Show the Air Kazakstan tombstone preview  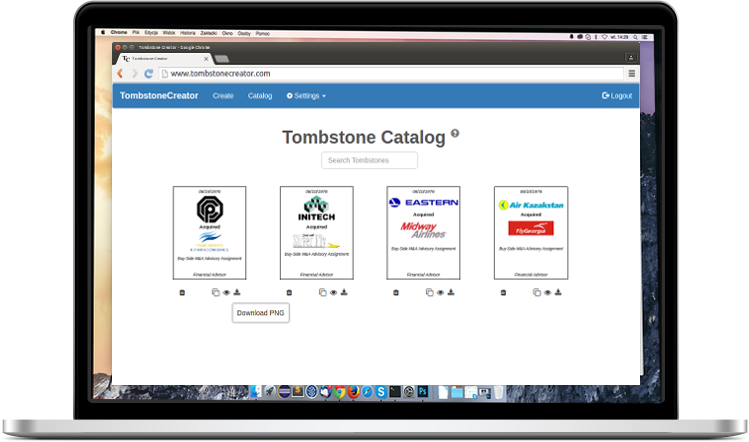[547, 292]
